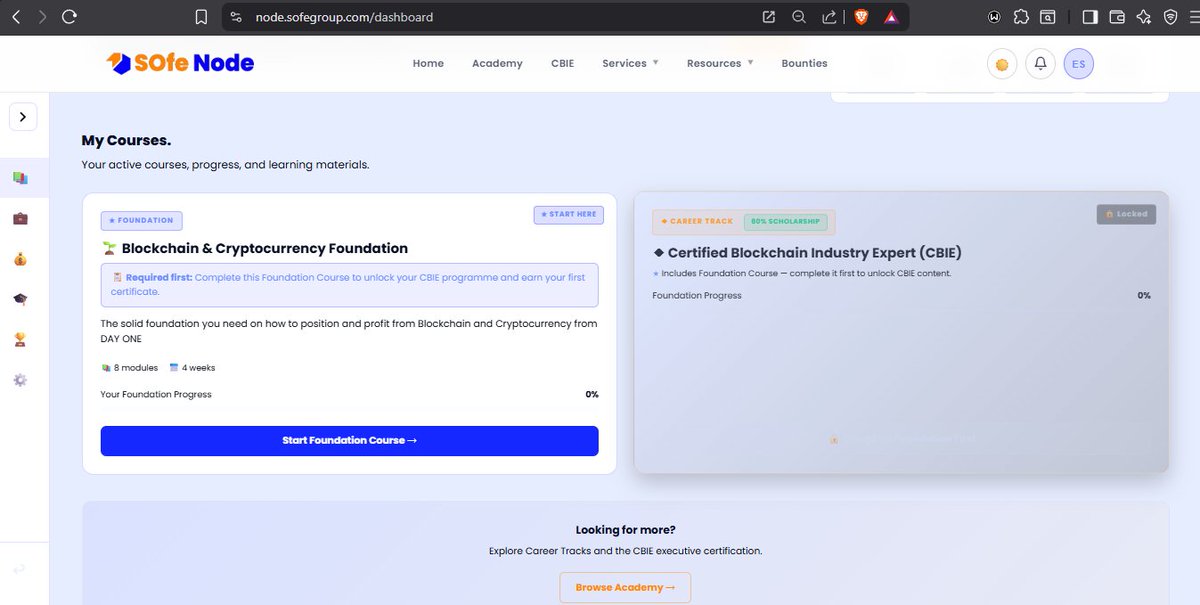
Task: Open the Brave Wallet icon
Action: [x=1117, y=17]
